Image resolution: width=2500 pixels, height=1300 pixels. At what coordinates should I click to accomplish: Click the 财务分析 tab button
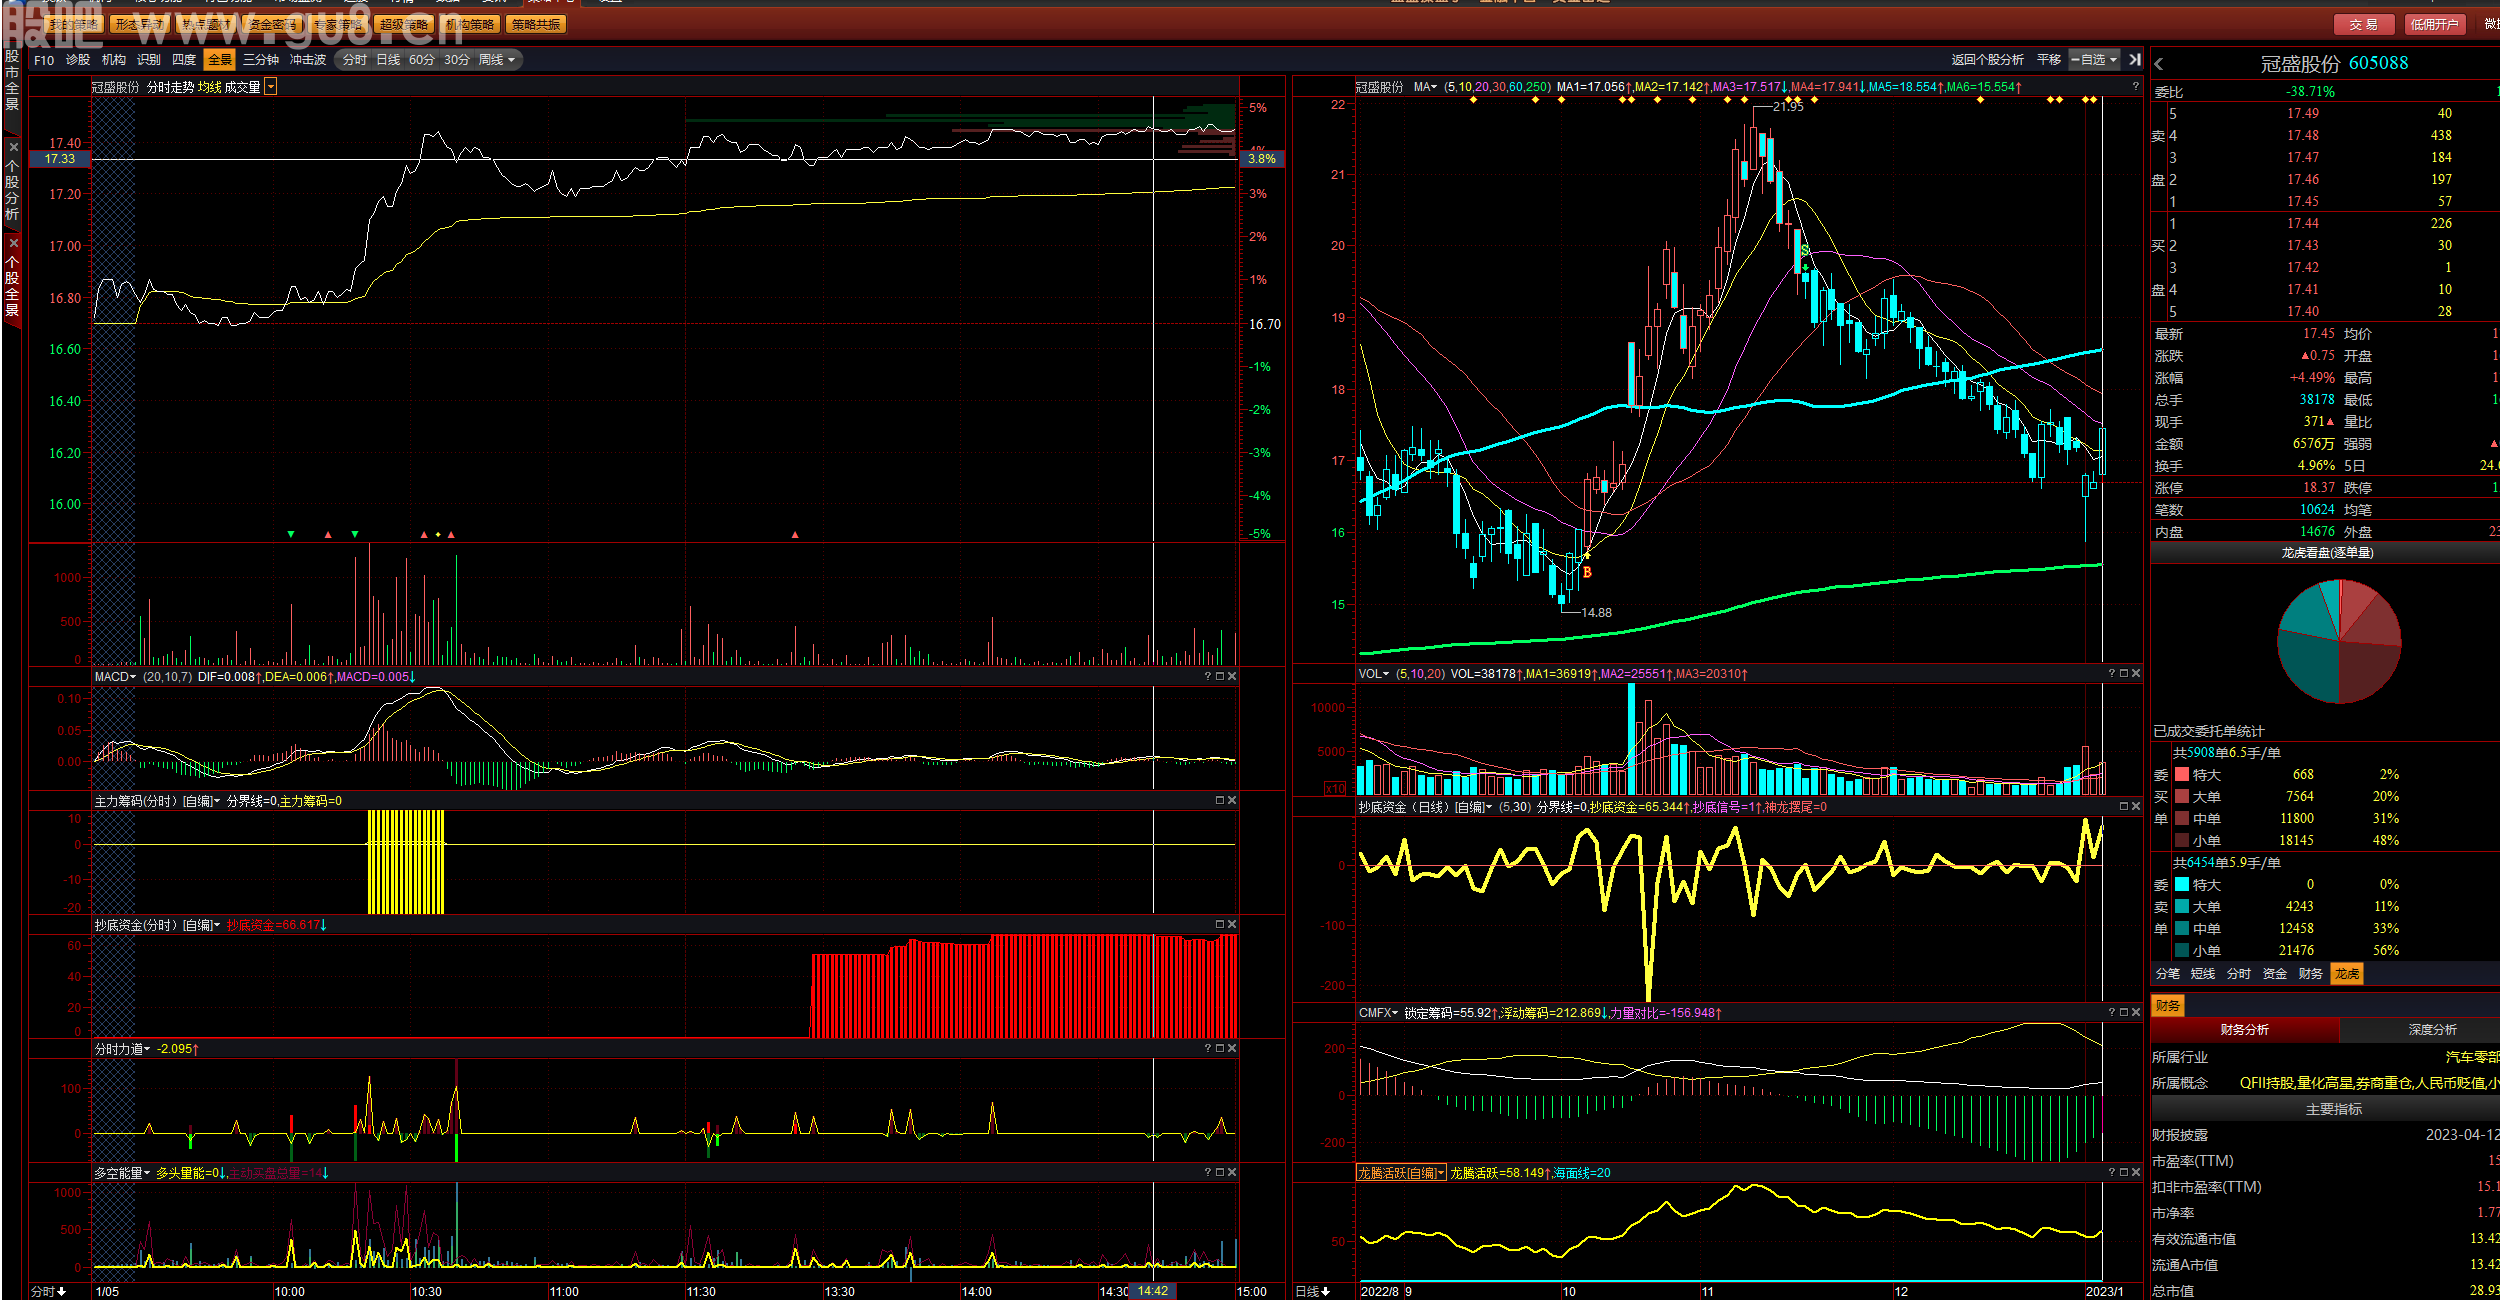[2244, 1030]
